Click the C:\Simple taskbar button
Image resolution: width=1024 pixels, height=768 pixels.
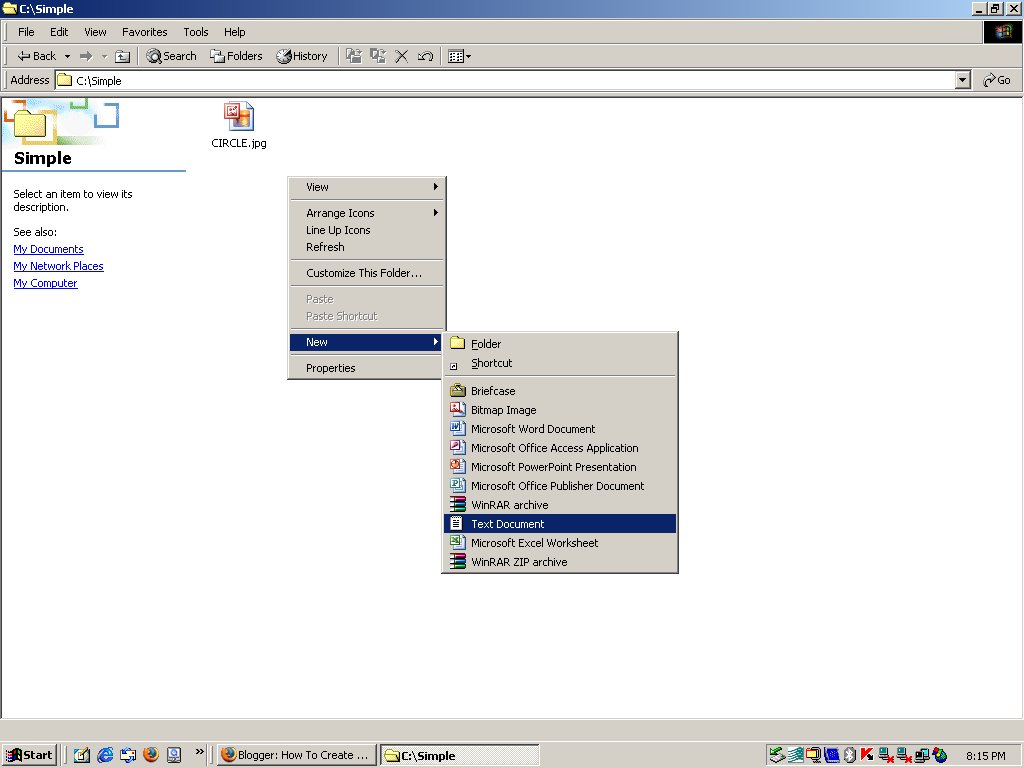pos(460,755)
